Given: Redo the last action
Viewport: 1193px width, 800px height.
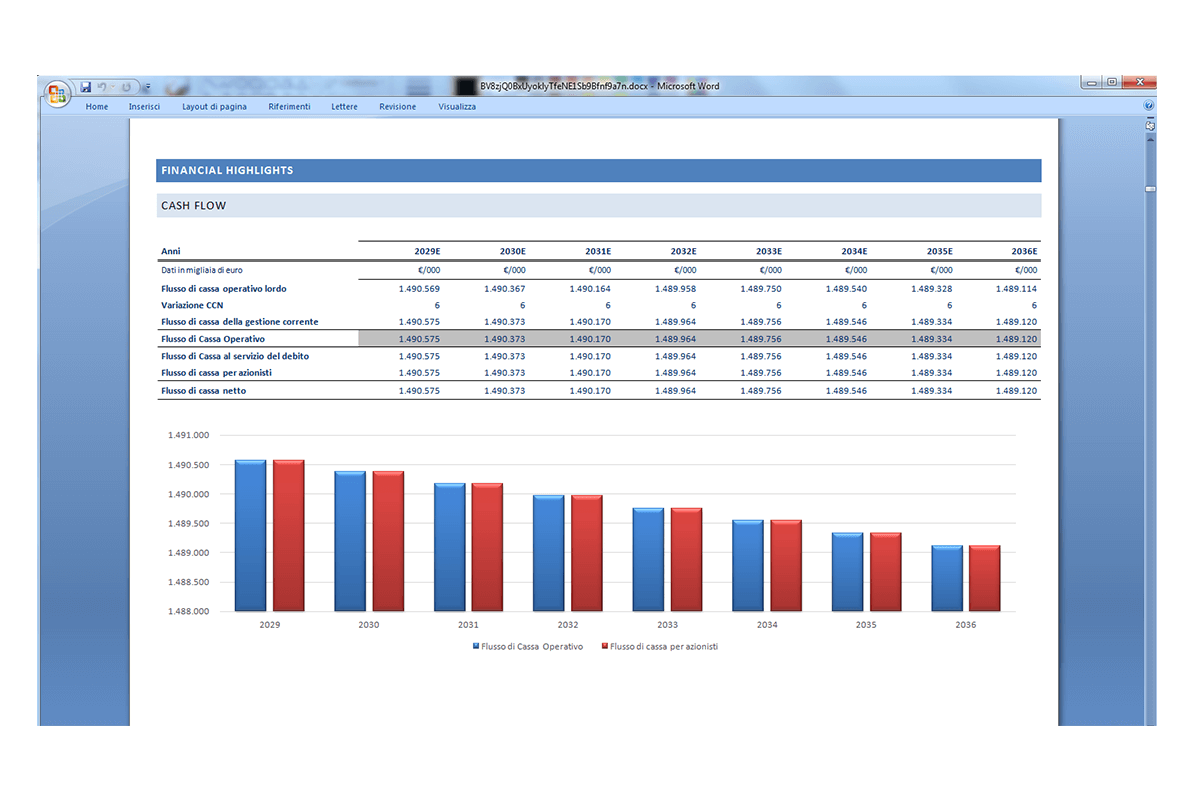Looking at the screenshot, I should coord(126,87).
